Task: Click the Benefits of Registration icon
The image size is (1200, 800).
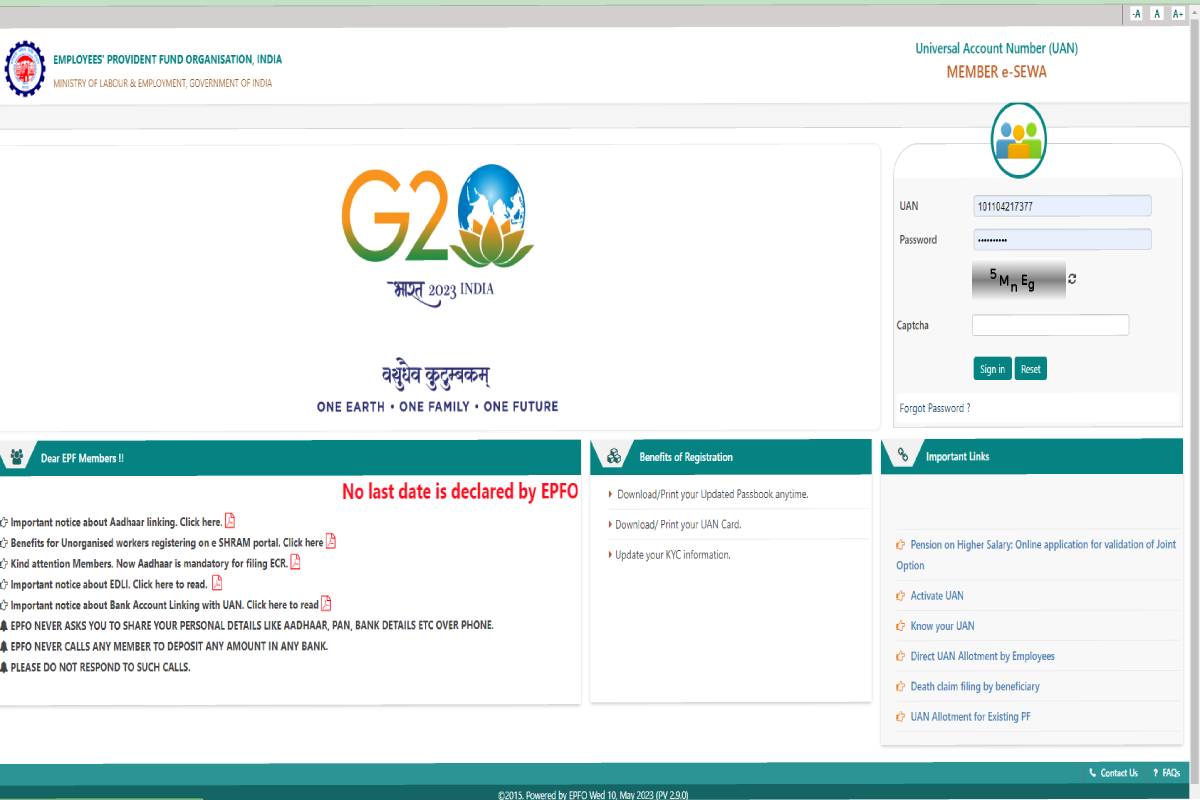Action: click(613, 456)
